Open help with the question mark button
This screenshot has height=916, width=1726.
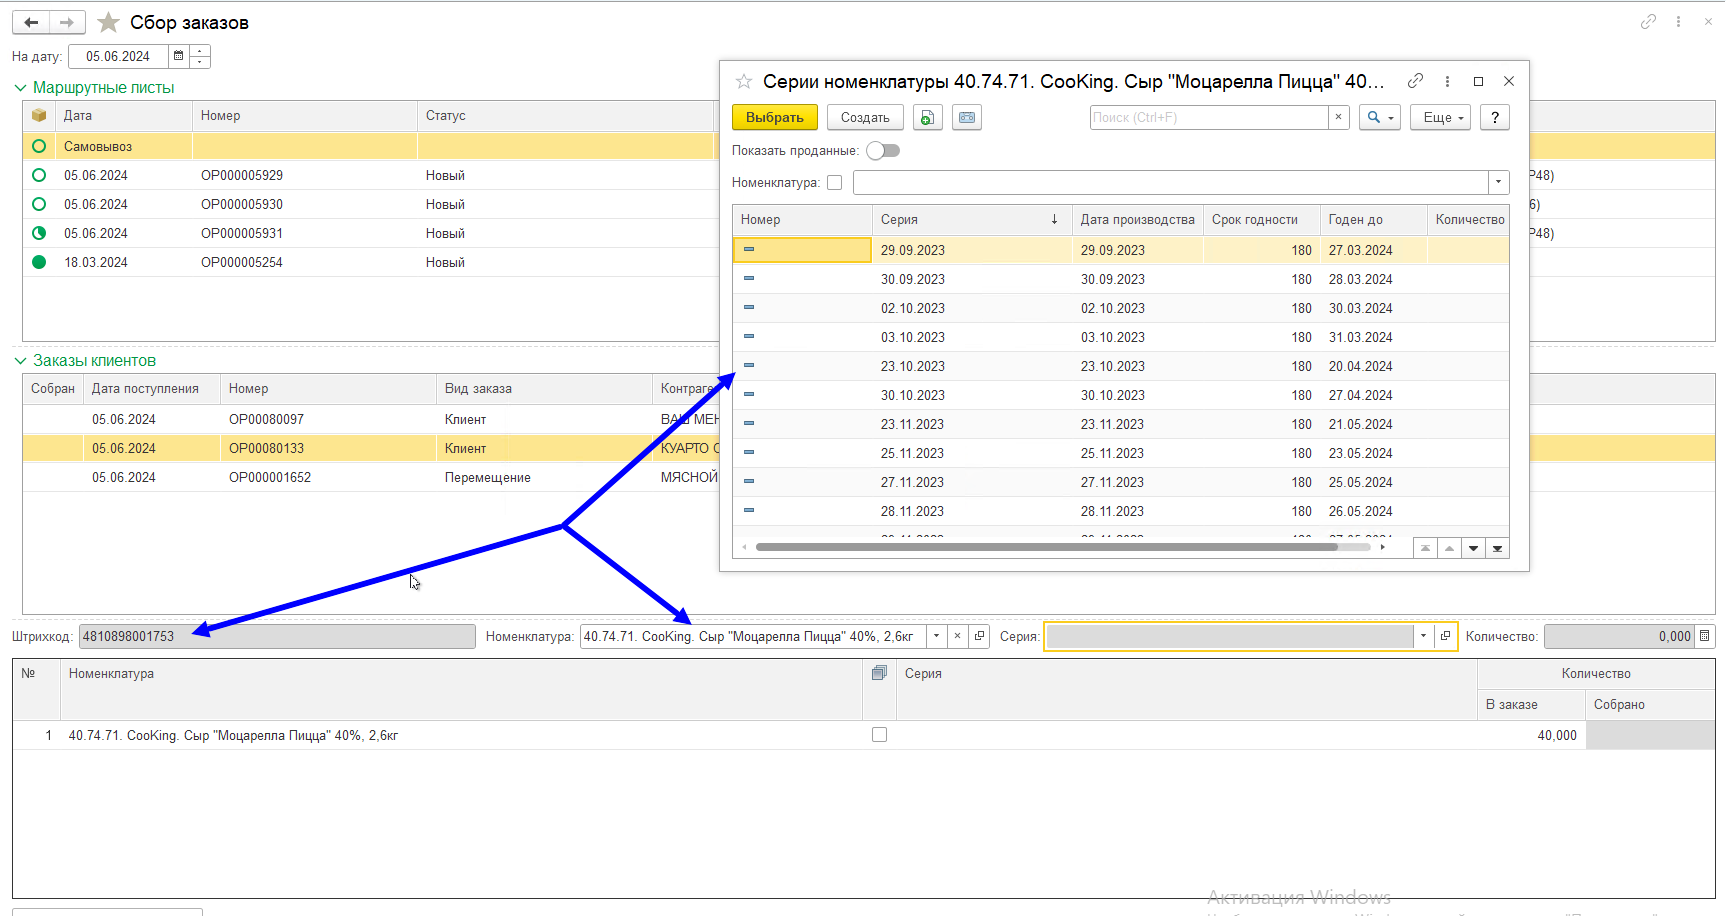pos(1495,117)
